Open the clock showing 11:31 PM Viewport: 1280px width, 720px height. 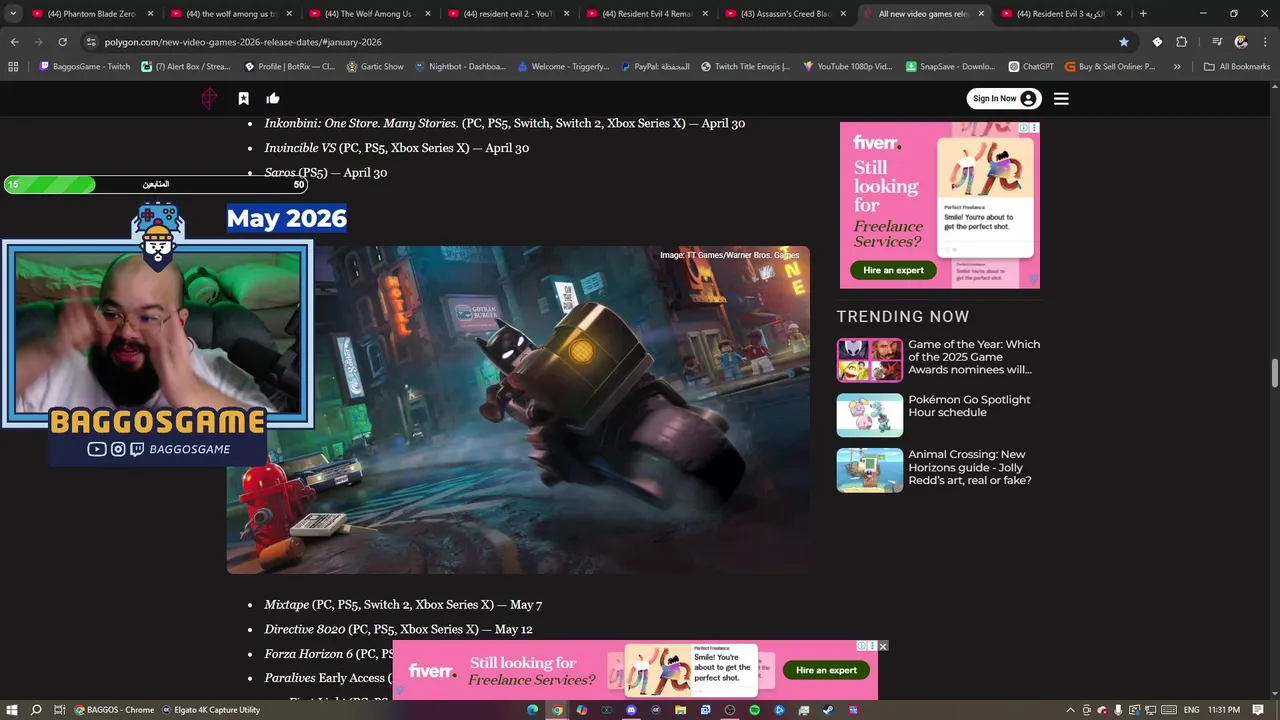tap(1224, 710)
